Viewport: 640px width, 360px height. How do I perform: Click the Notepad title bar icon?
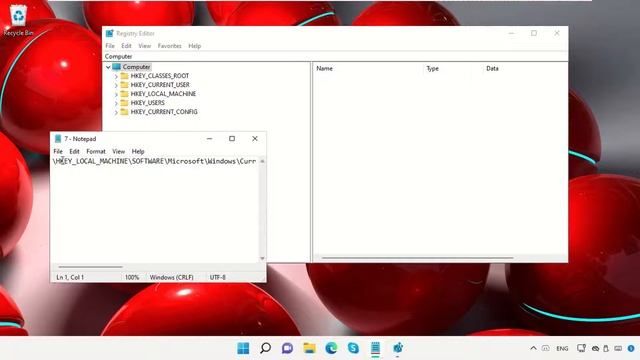tap(58, 139)
